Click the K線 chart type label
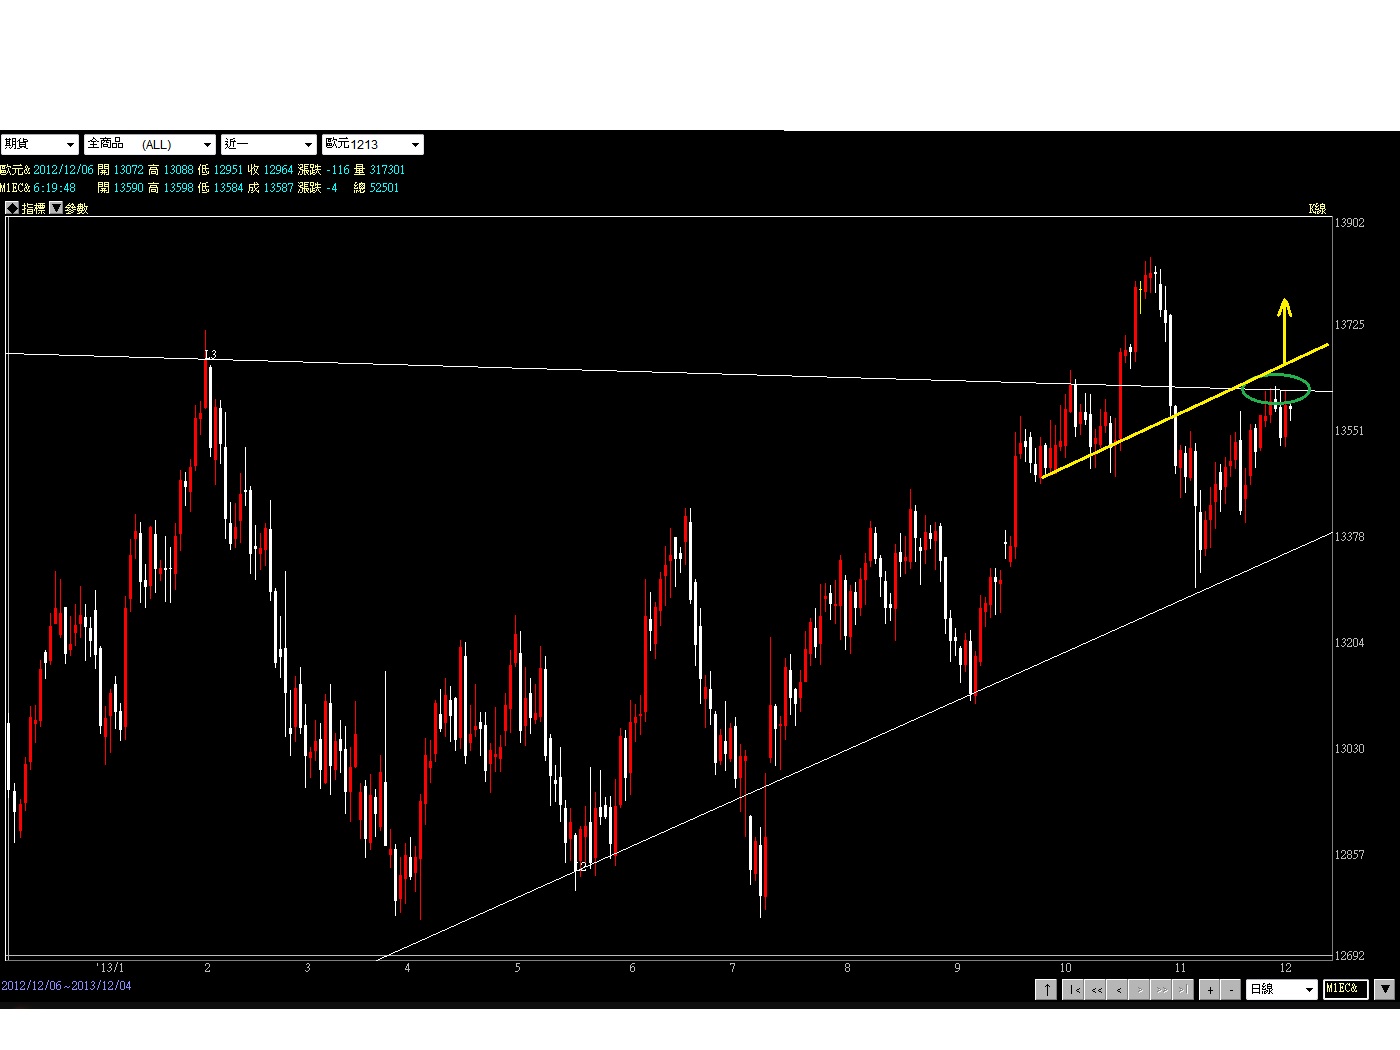 click(x=1317, y=208)
